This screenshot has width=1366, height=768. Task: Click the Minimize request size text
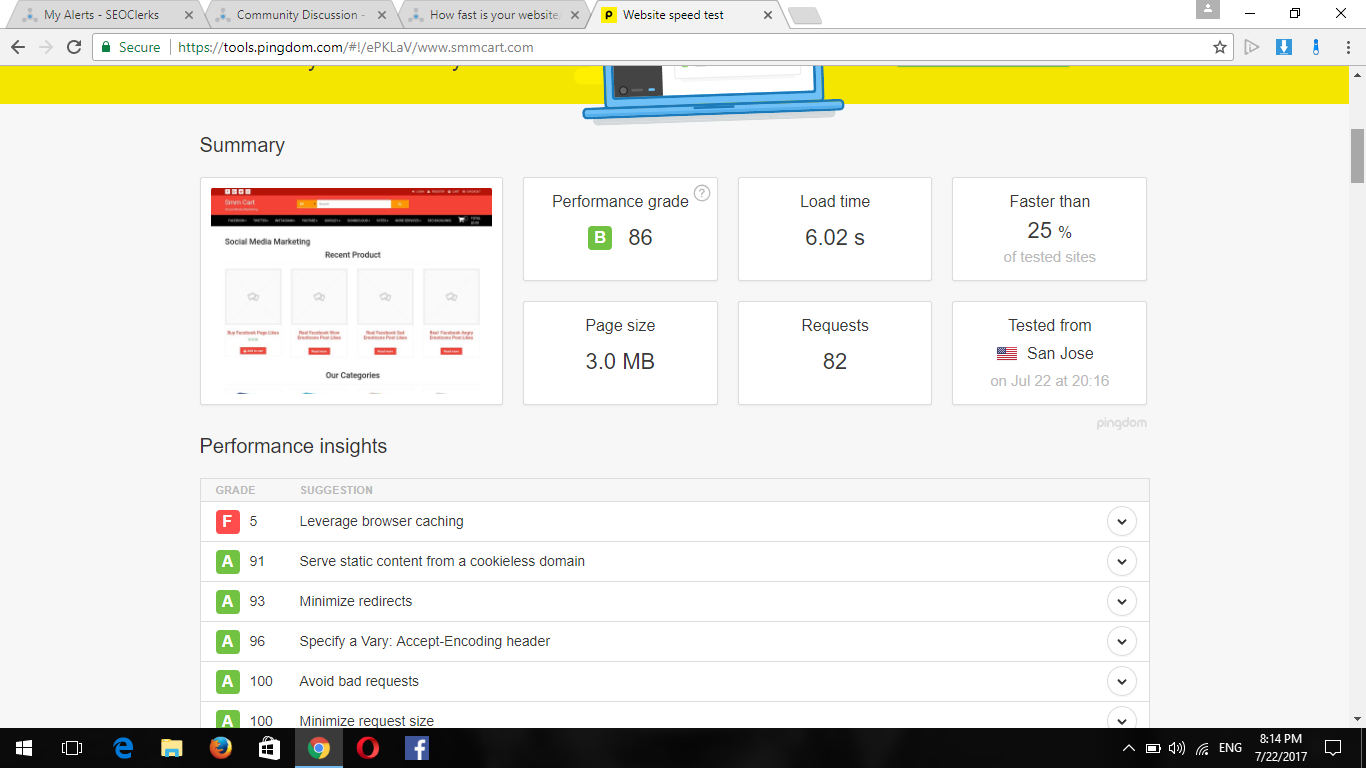[367, 721]
